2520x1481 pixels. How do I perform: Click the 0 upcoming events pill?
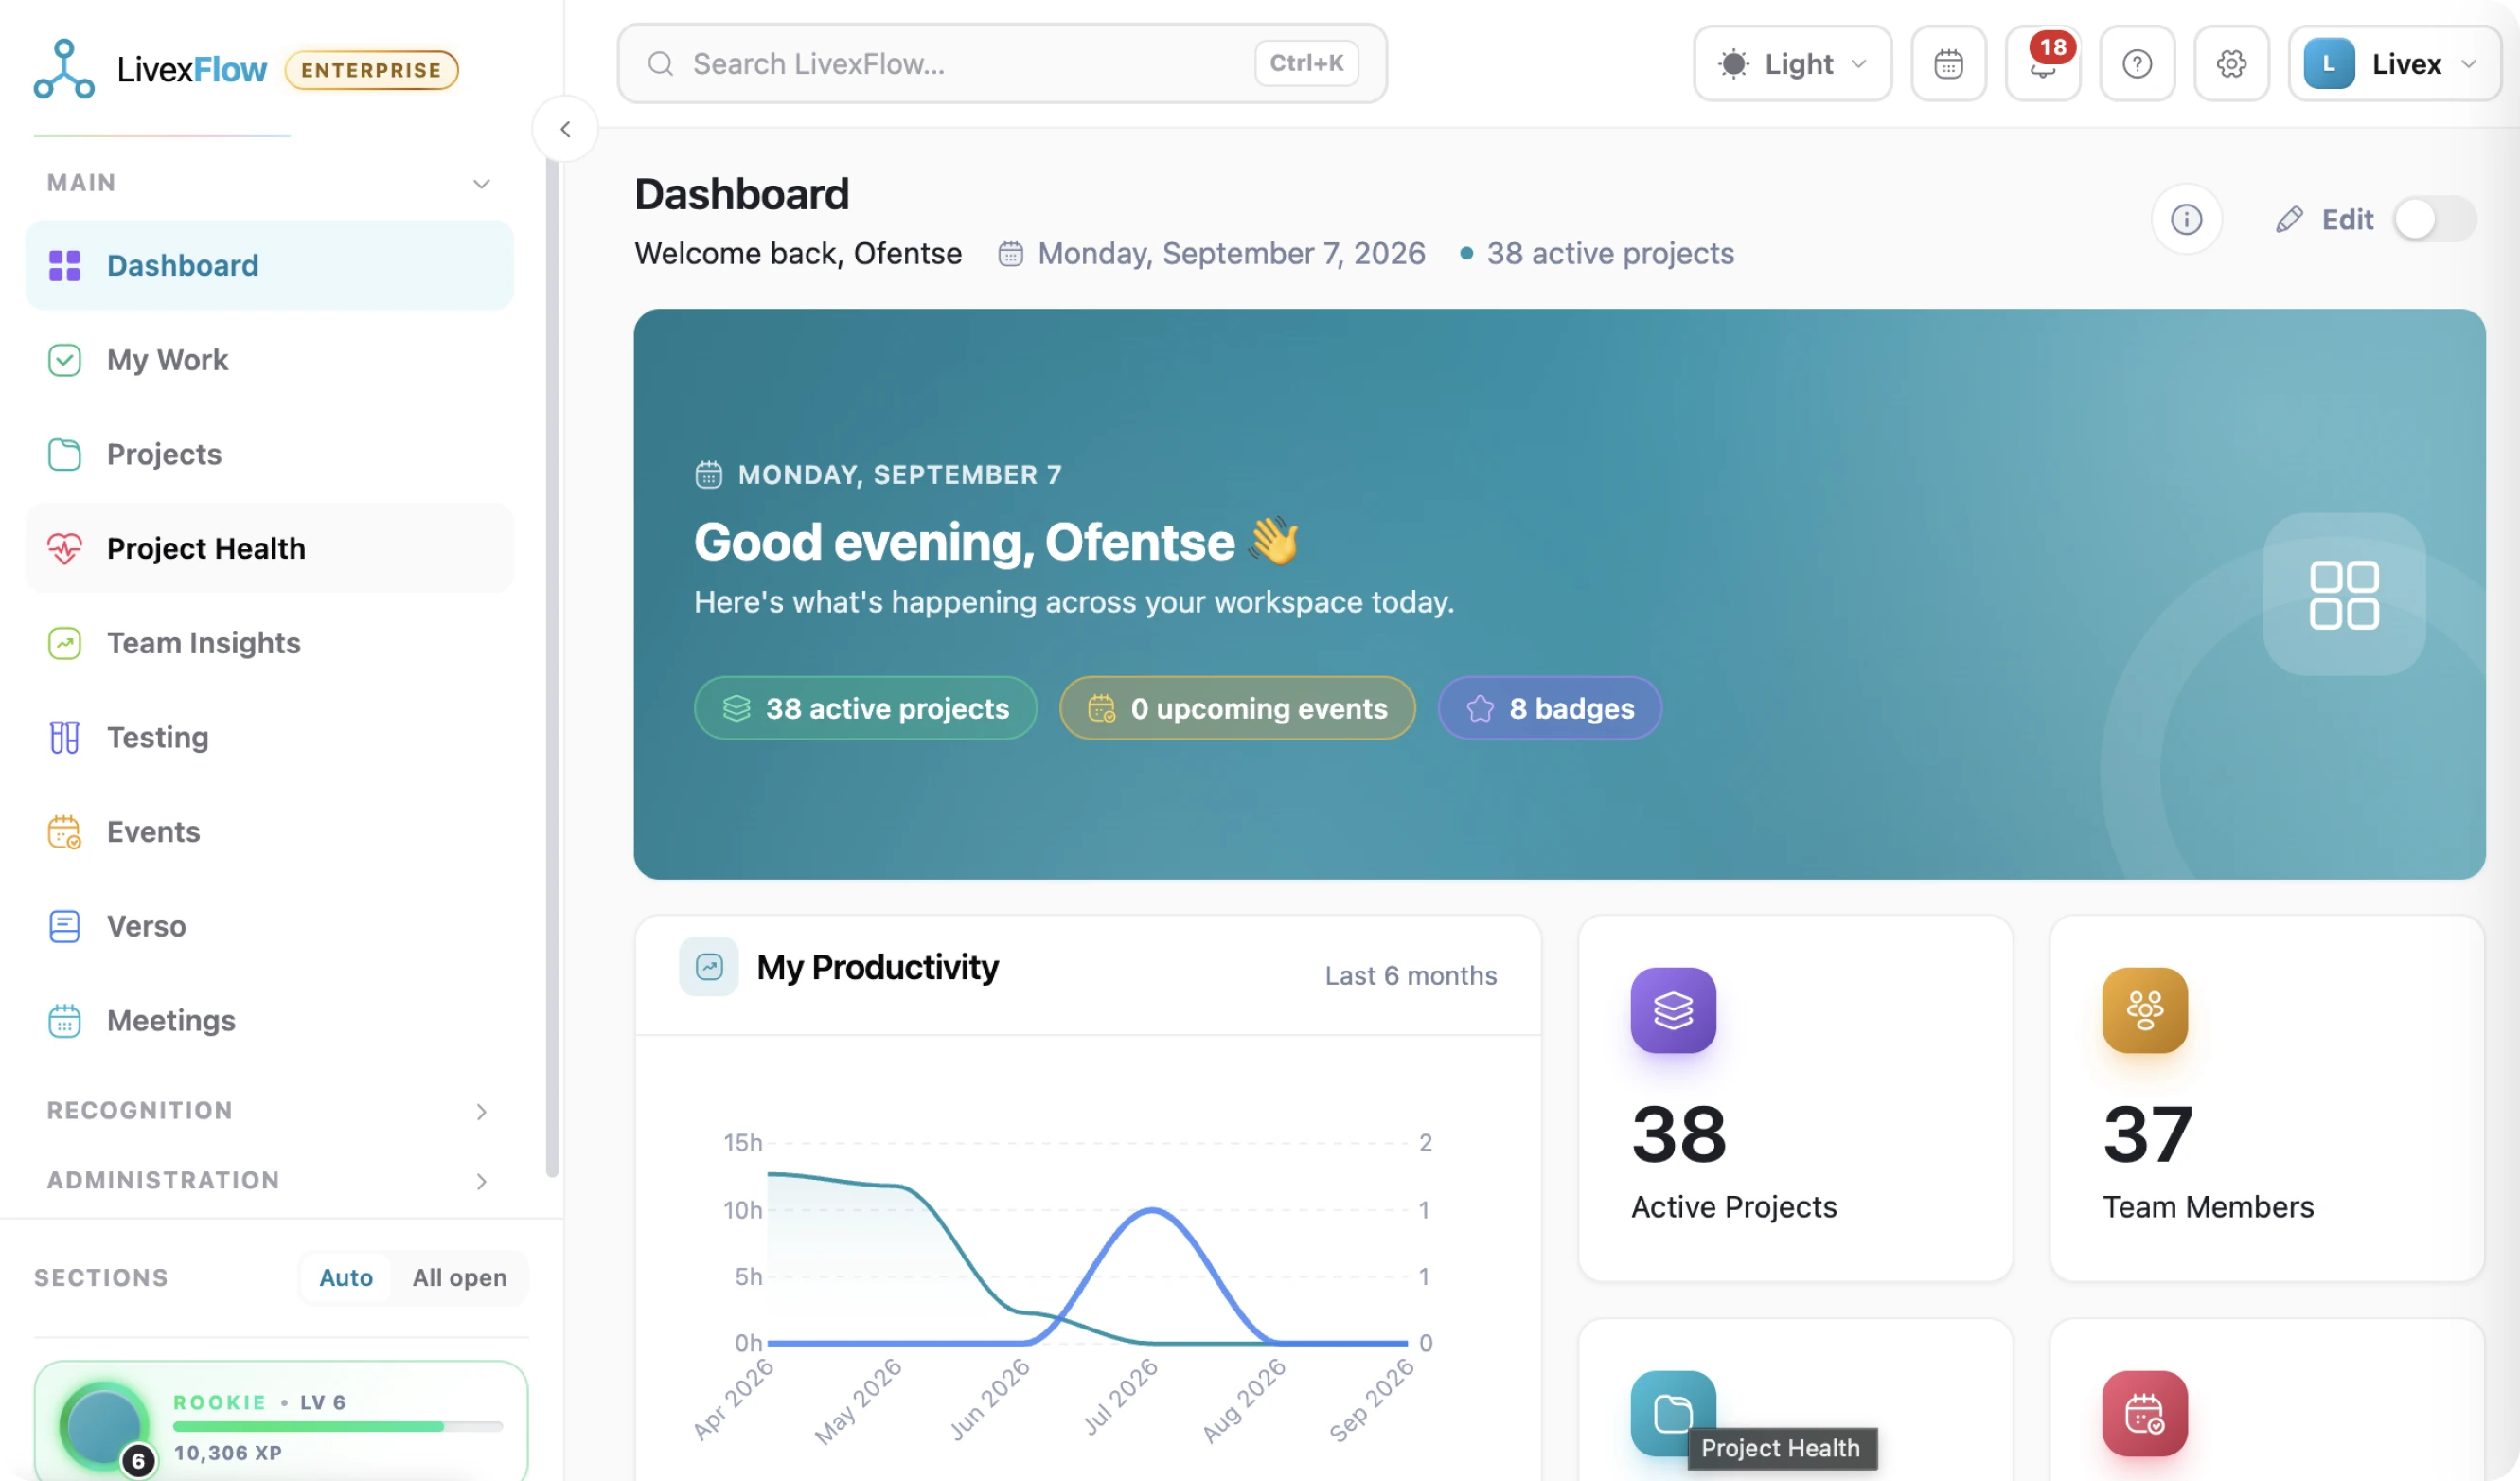click(1237, 708)
